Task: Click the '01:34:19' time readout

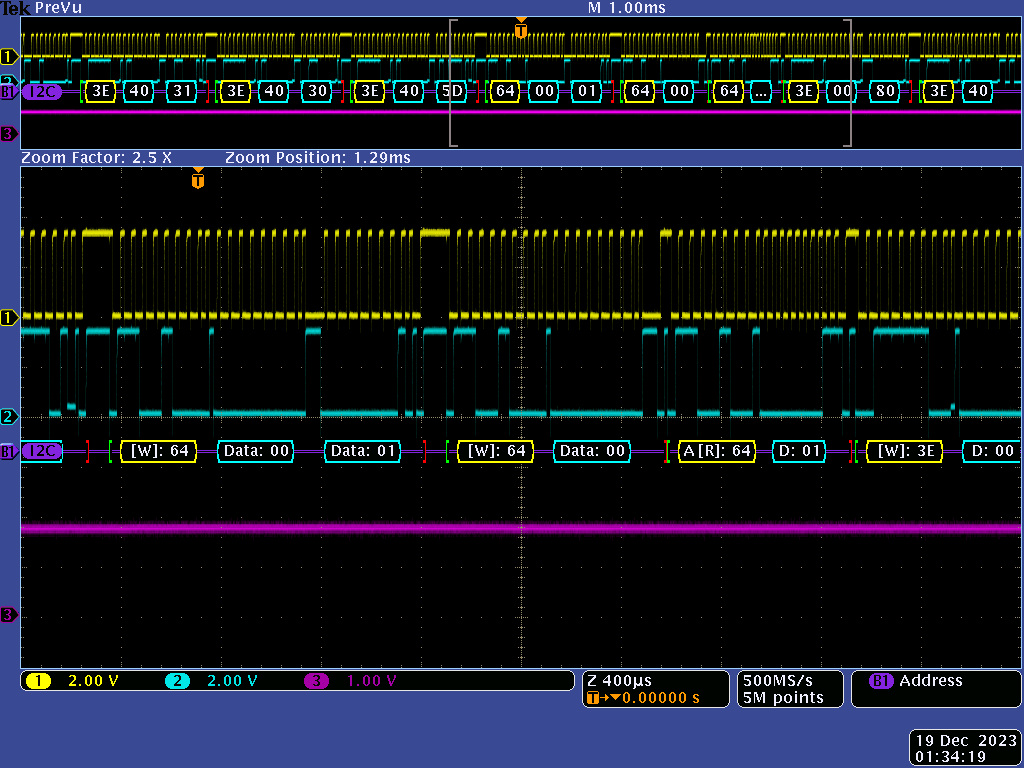Action: (x=950, y=757)
